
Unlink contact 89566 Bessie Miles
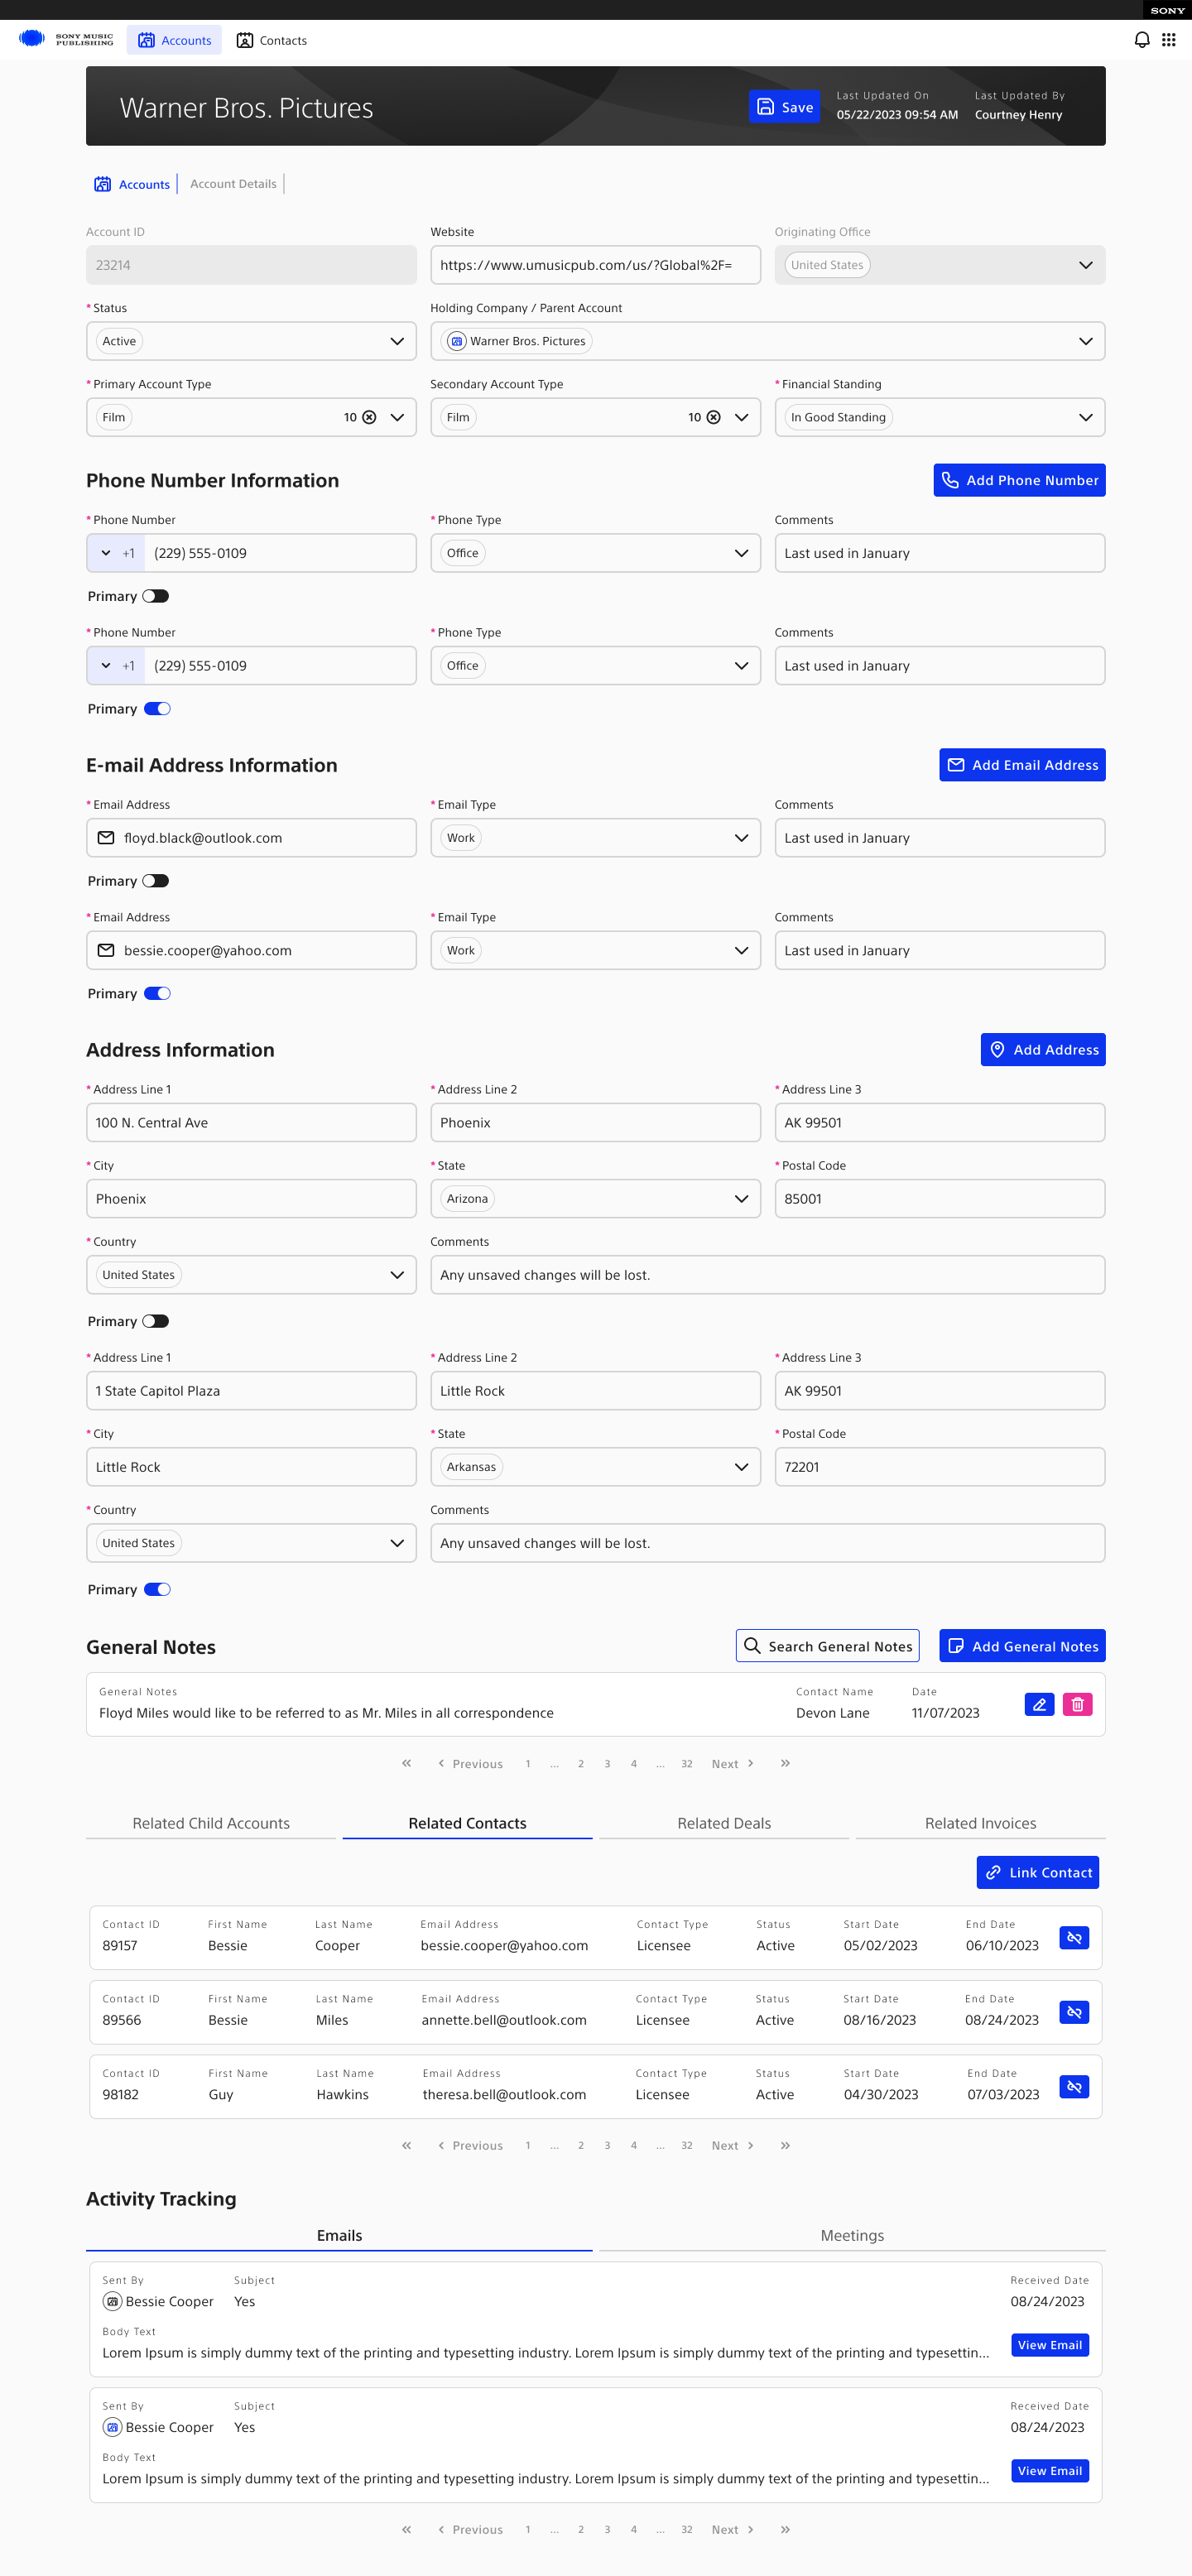point(1073,2011)
